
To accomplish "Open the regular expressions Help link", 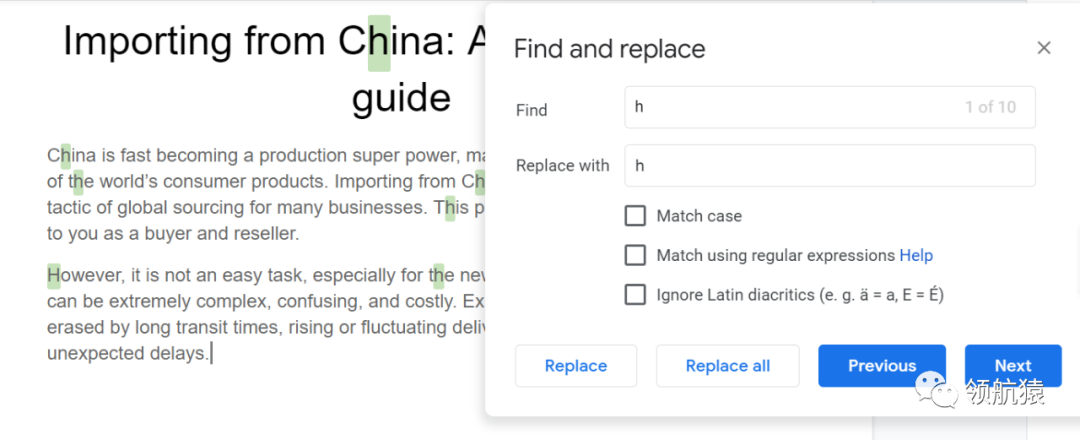I will 916,256.
